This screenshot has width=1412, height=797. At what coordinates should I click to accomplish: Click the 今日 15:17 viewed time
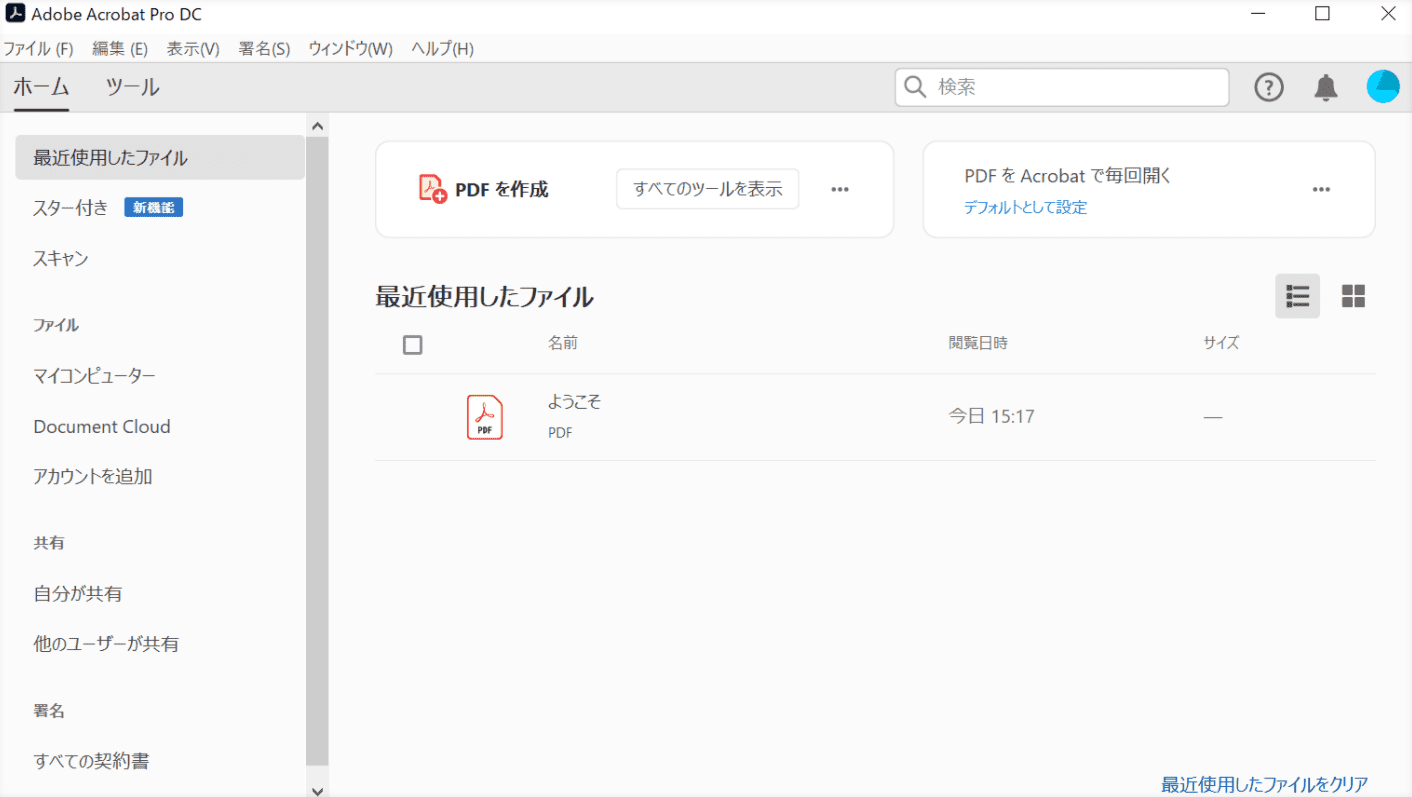[x=991, y=416]
